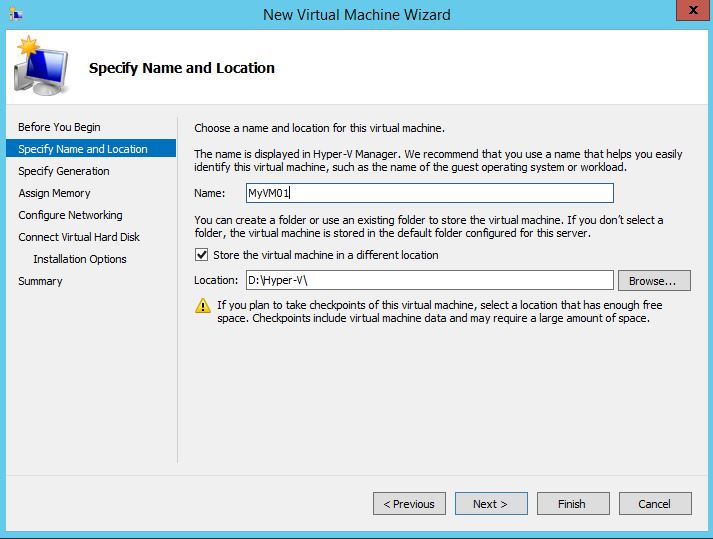Jump to Assign Memory step

point(54,193)
